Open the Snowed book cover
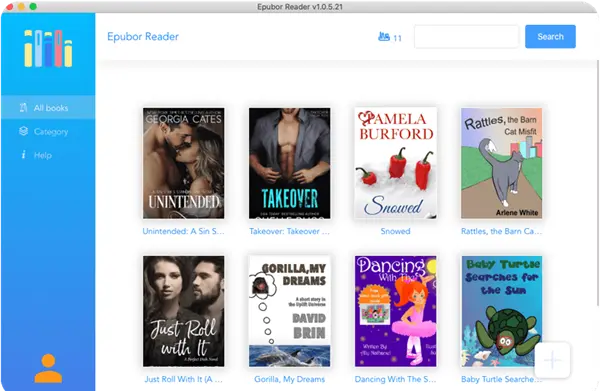Screen dimensions: 600x391 click(396, 163)
